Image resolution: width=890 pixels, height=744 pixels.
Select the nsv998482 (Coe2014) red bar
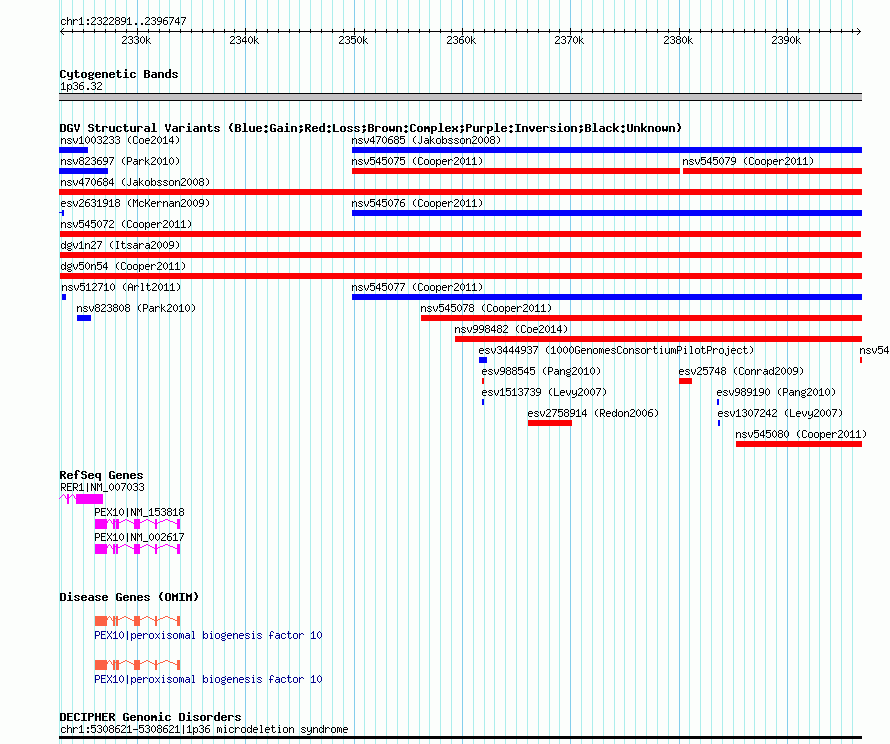[658, 339]
